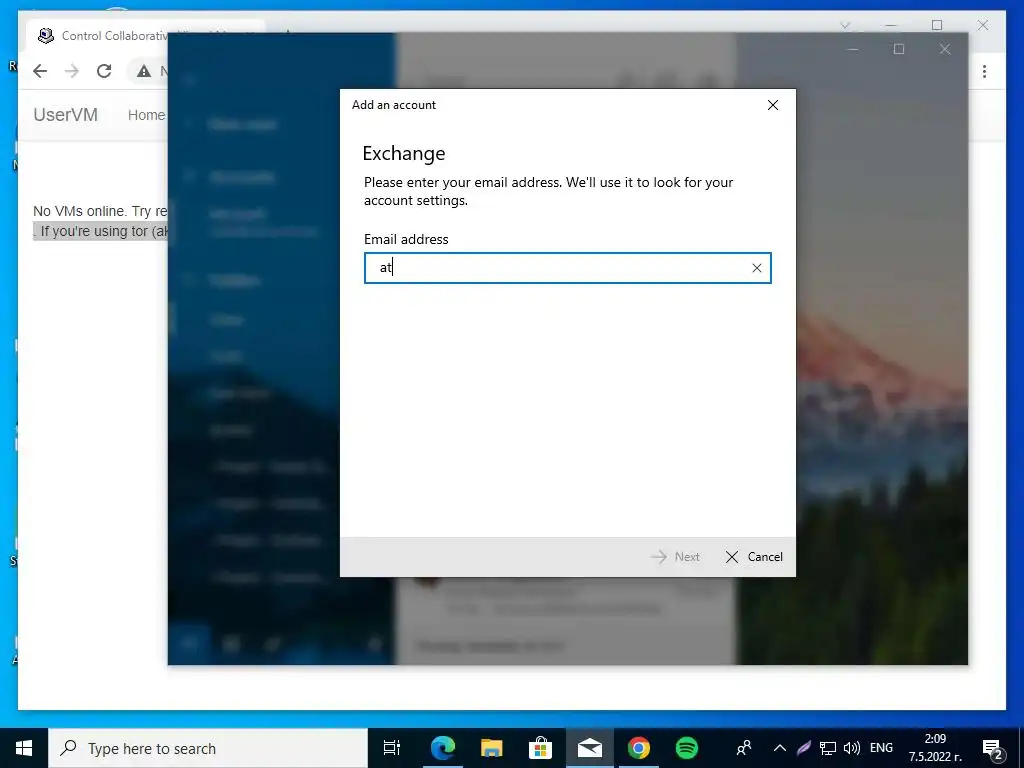Image resolution: width=1024 pixels, height=768 pixels.
Task: Open Spotify from taskbar
Action: tap(686, 748)
